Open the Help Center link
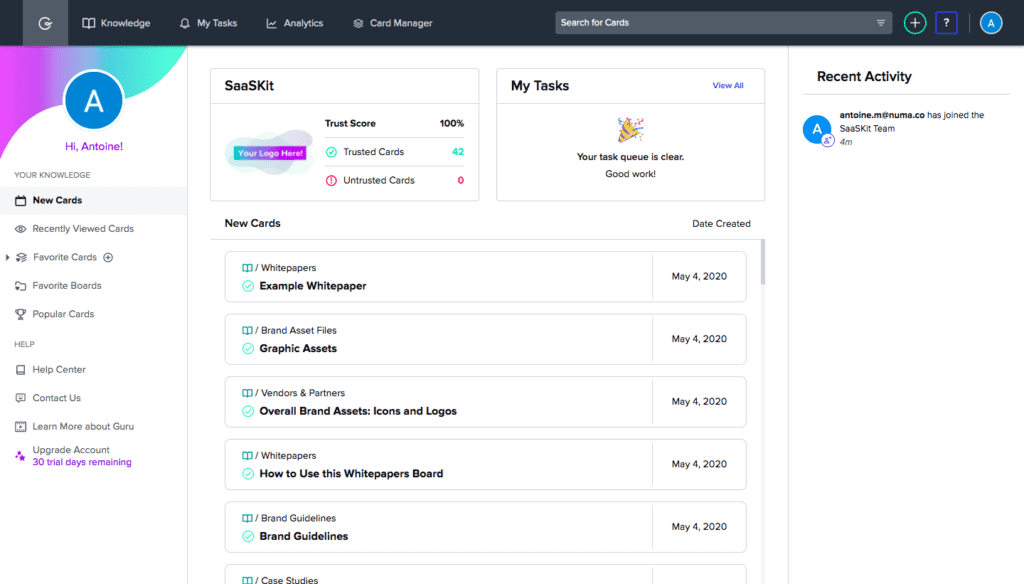The height and width of the screenshot is (584, 1024). (59, 370)
